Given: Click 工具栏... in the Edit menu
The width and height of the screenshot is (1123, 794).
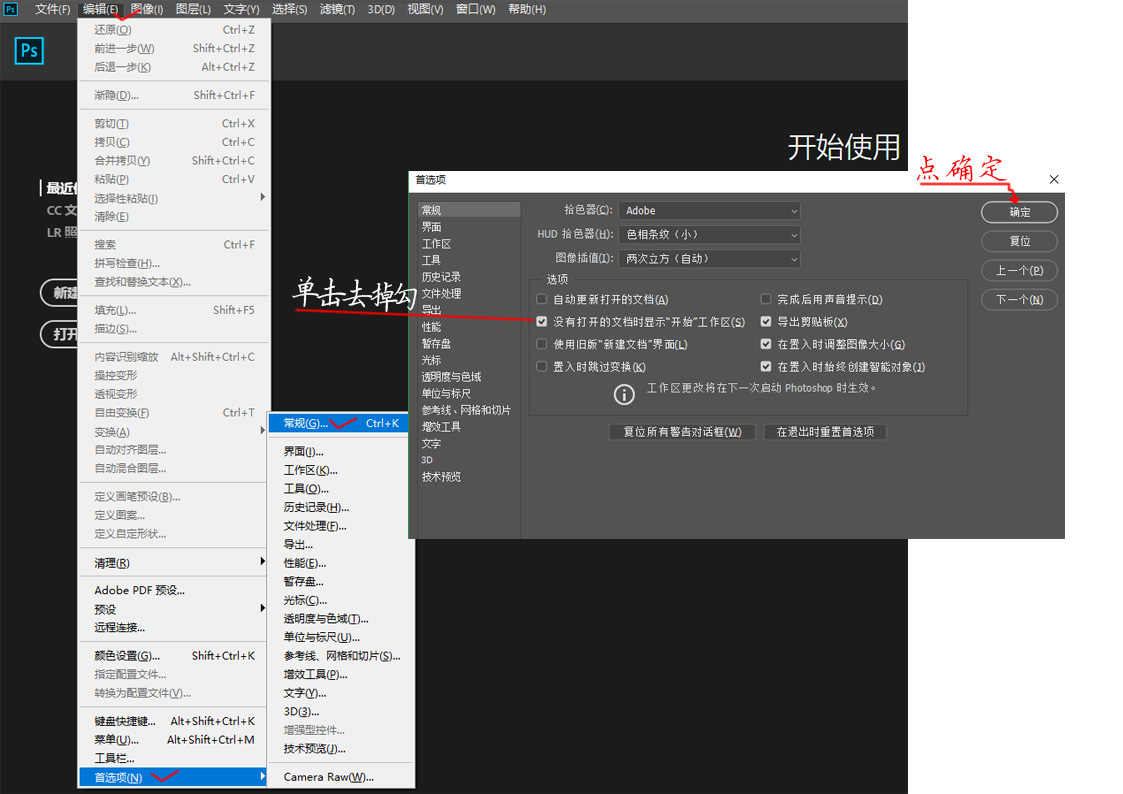Looking at the screenshot, I should [x=174, y=758].
